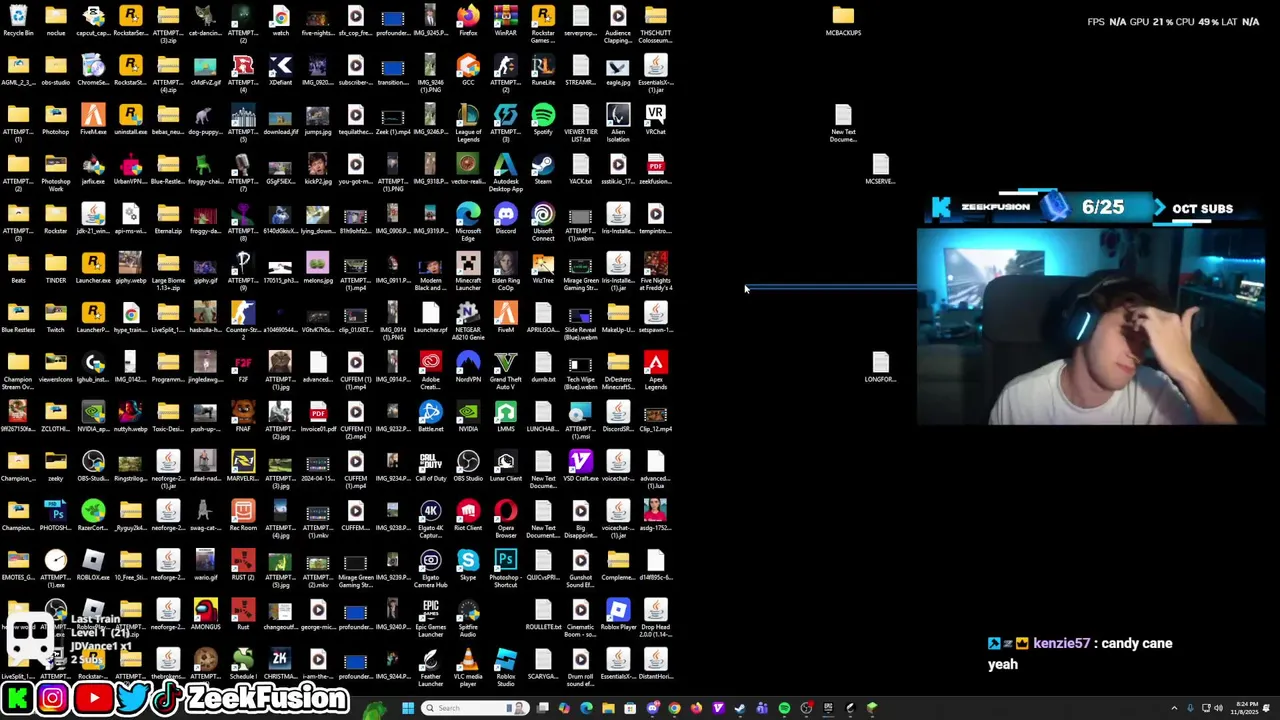The image size is (1280, 720).
Task: Open Discord desktop shortcut
Action: 506,219
